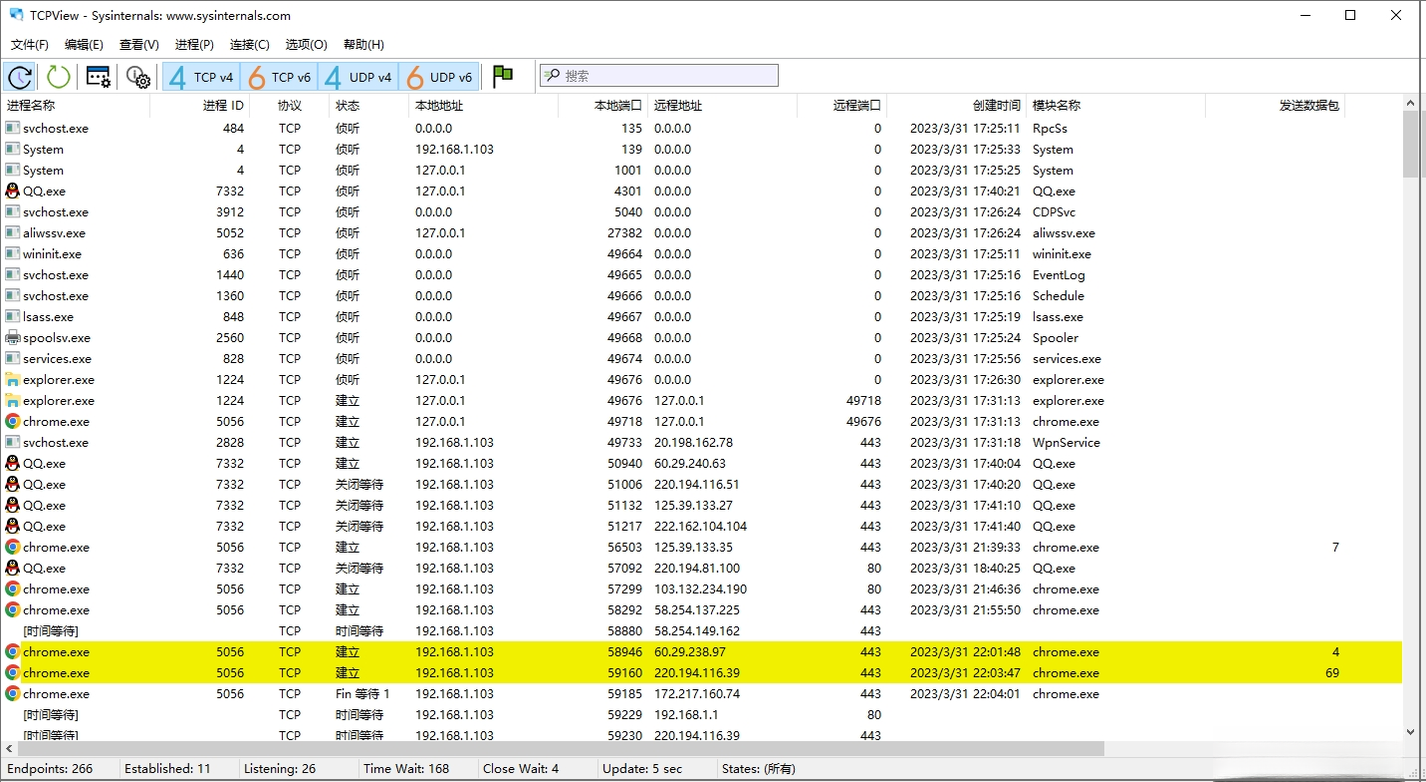
Task: Sort by the 发送数据包 column header
Action: click(1309, 105)
